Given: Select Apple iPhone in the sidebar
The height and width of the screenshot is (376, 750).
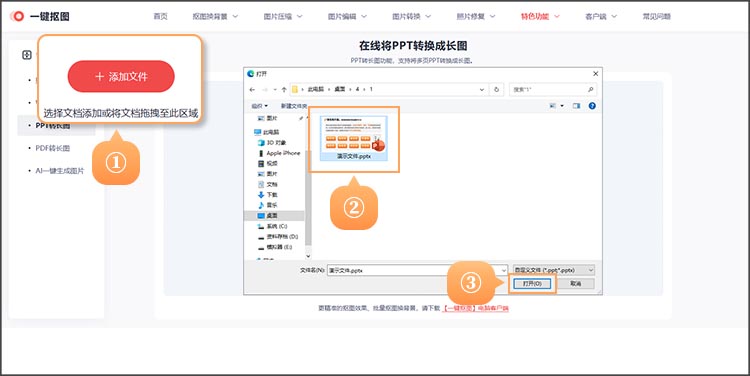Looking at the screenshot, I should [283, 153].
